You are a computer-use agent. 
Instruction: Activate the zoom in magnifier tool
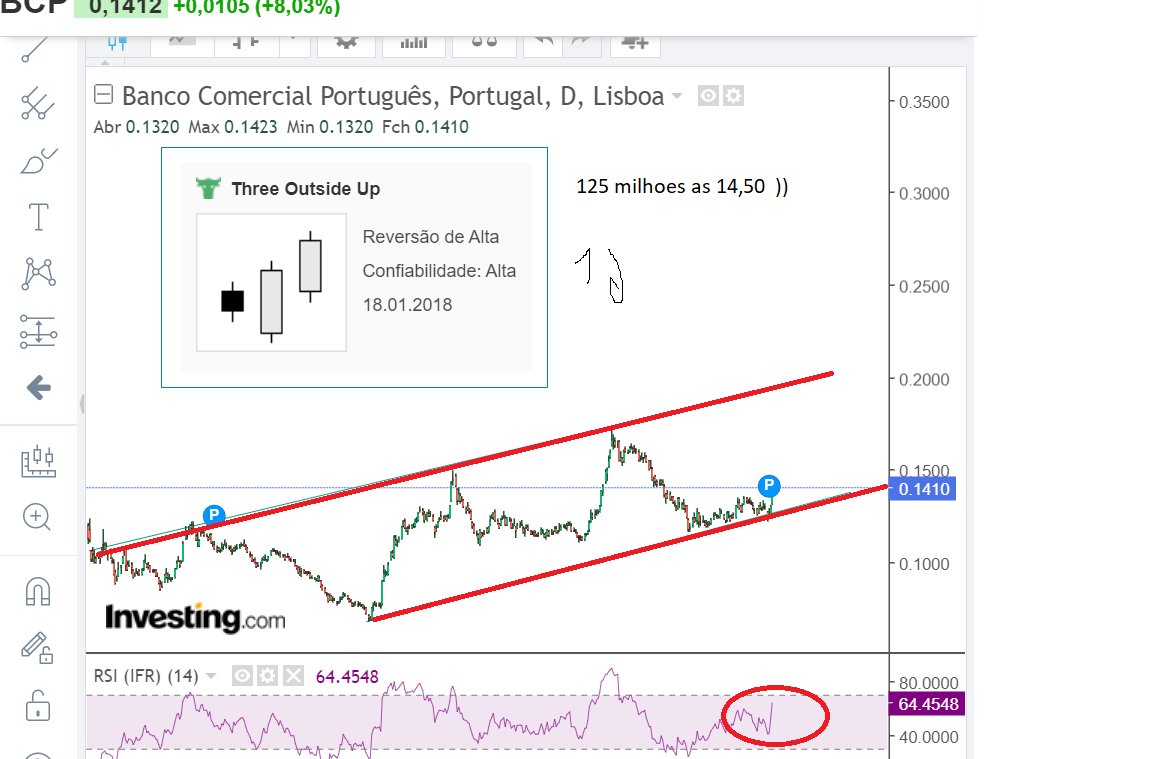click(37, 517)
